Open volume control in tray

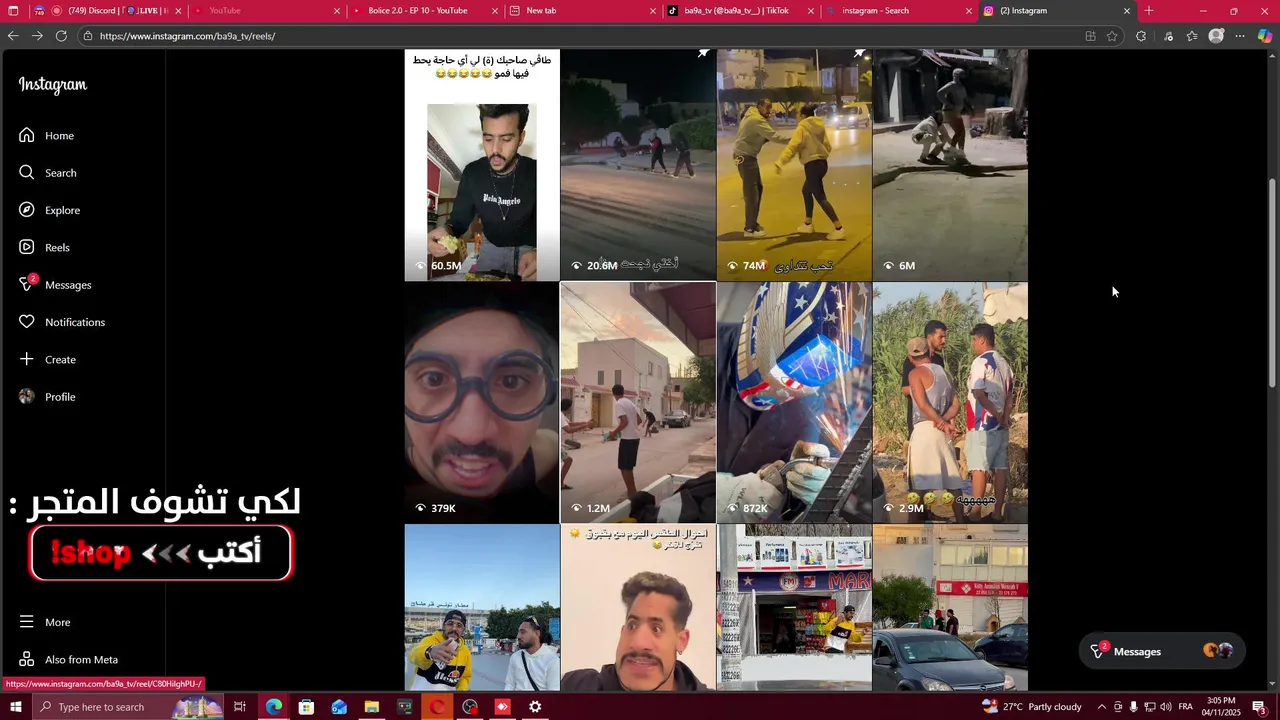[1166, 707]
